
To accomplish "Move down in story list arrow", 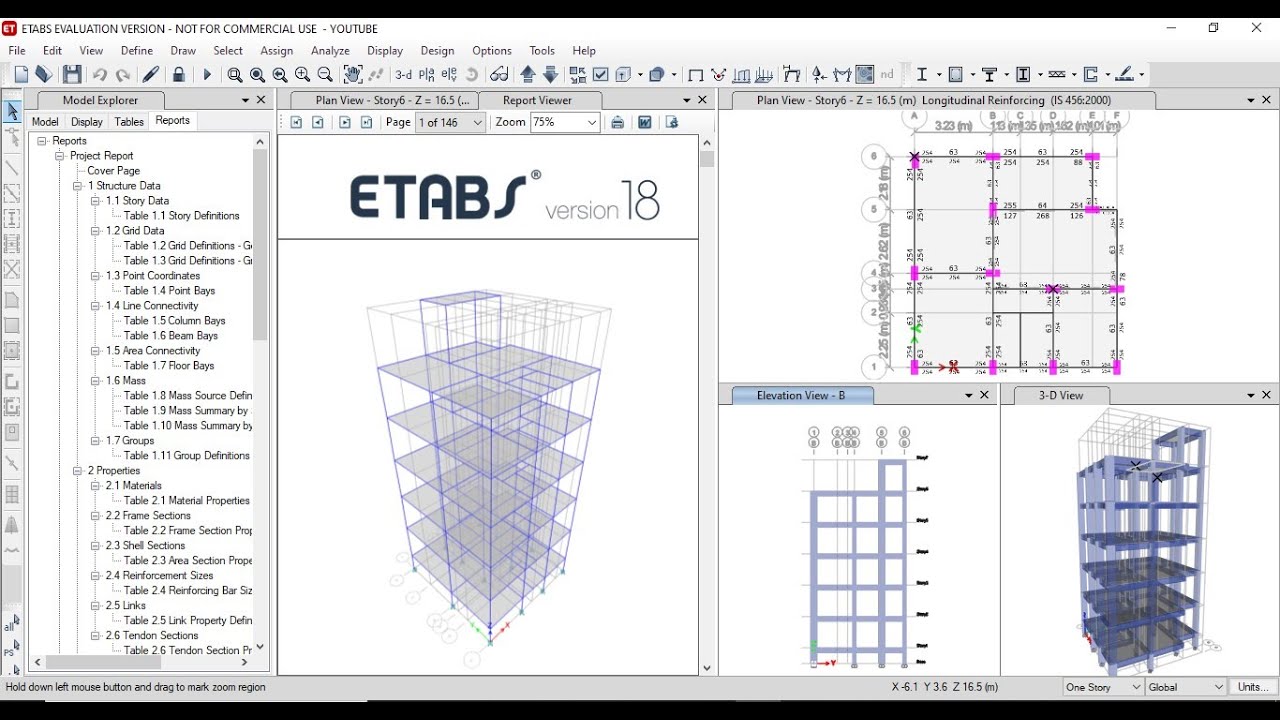I will pyautogui.click(x=550, y=74).
